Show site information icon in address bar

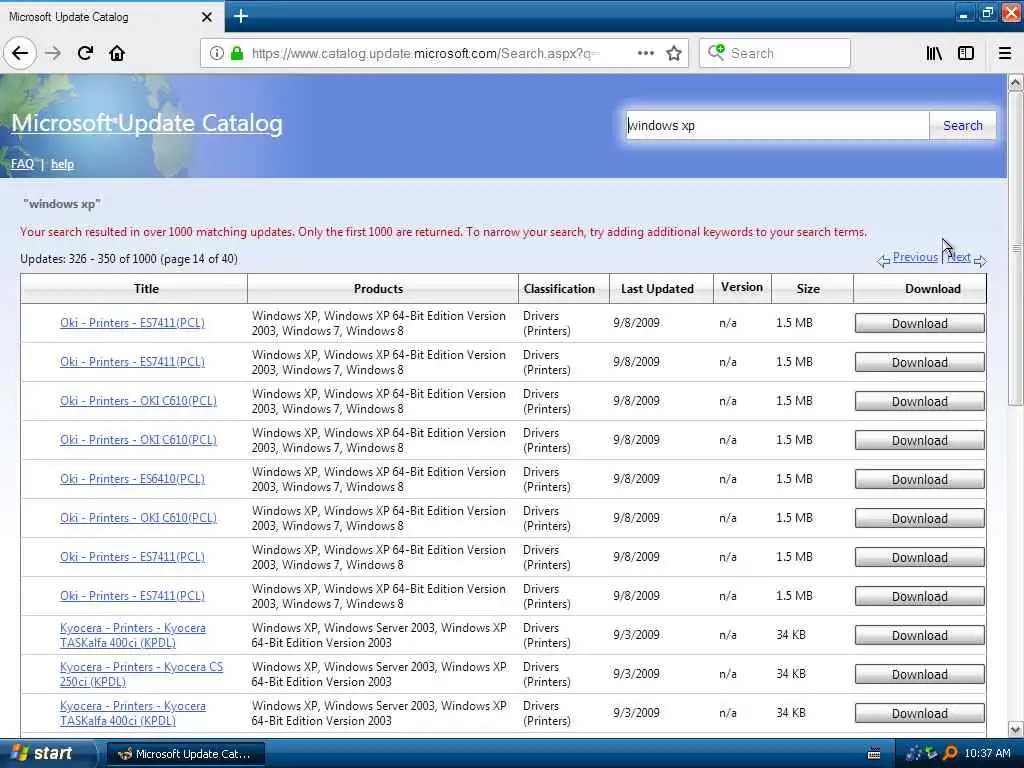(216, 53)
